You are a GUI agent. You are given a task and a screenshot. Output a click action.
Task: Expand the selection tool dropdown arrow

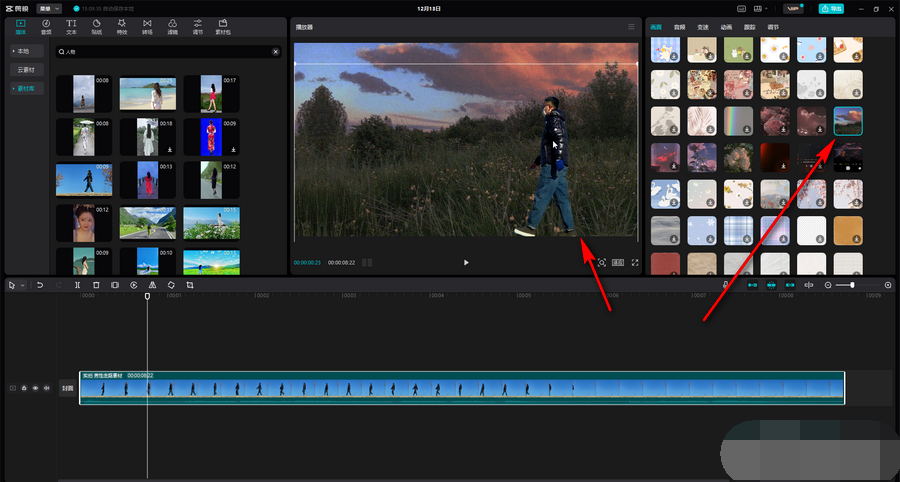click(x=22, y=285)
